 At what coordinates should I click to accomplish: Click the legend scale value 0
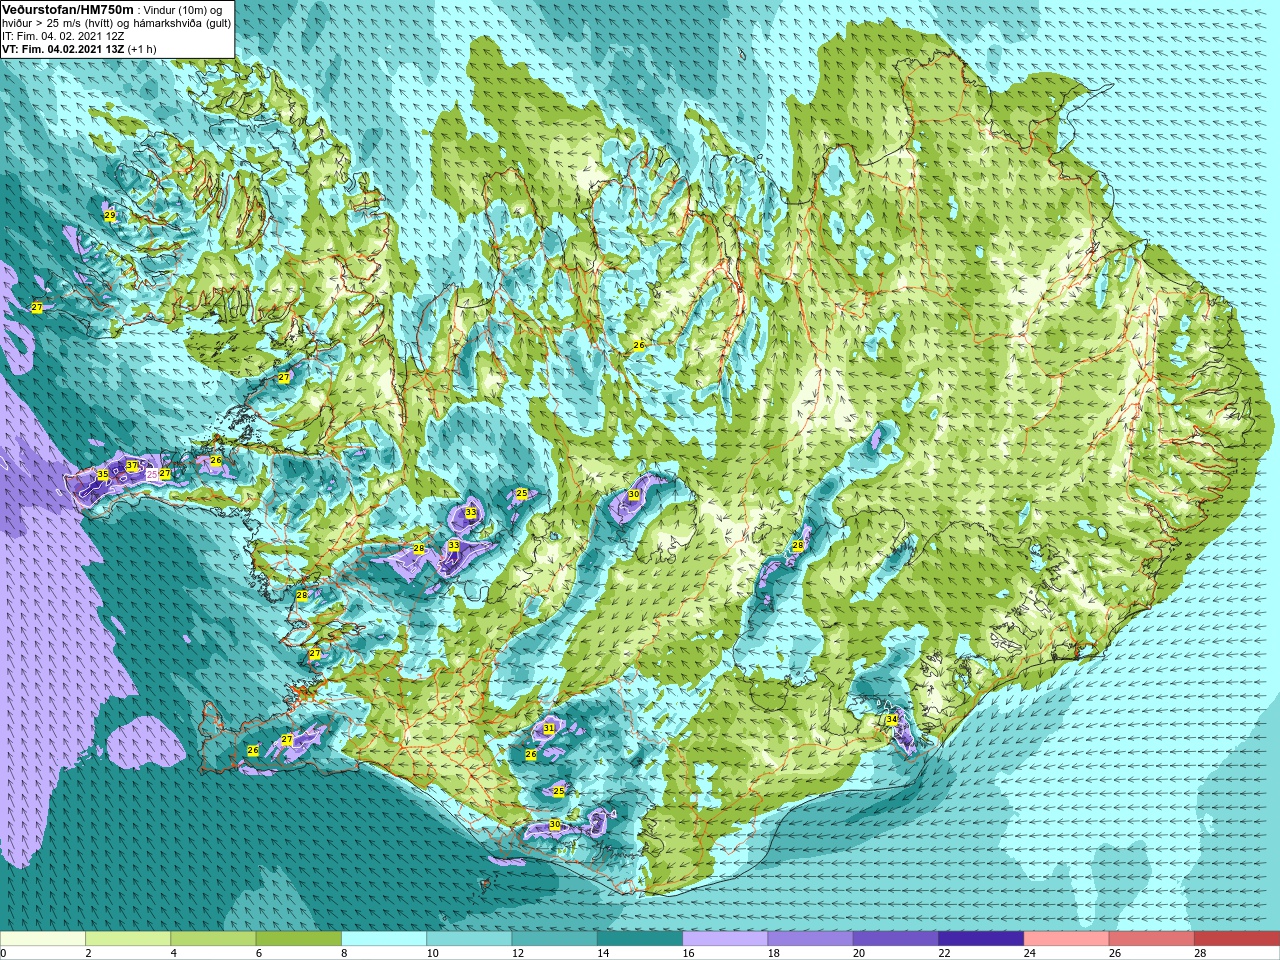click(x=3, y=953)
